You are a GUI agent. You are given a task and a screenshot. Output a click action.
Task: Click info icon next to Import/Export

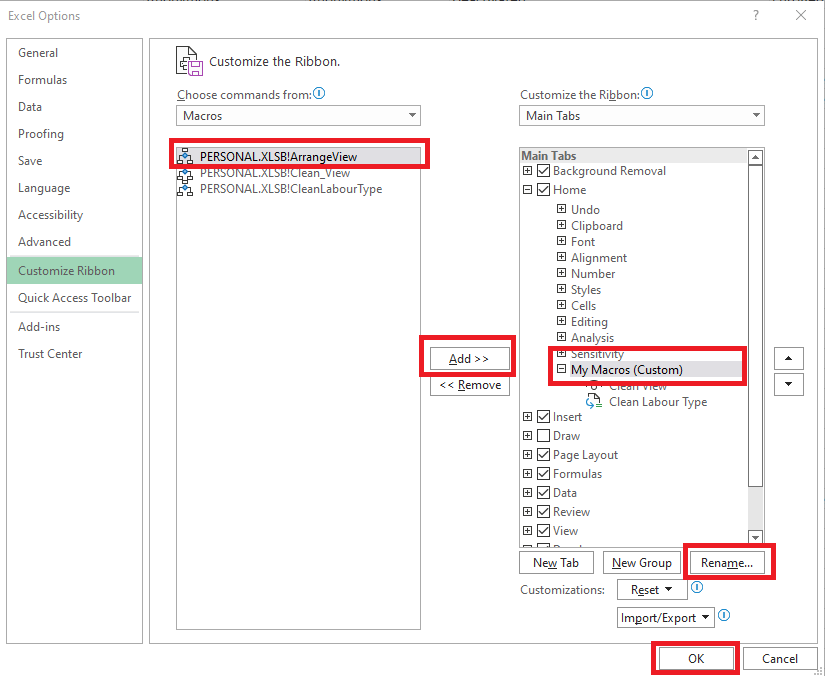tap(724, 616)
